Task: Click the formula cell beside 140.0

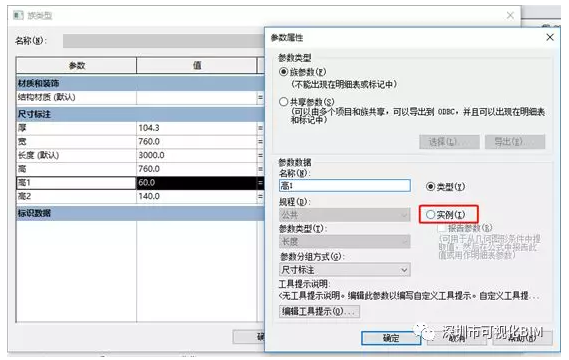Action: click(x=261, y=197)
